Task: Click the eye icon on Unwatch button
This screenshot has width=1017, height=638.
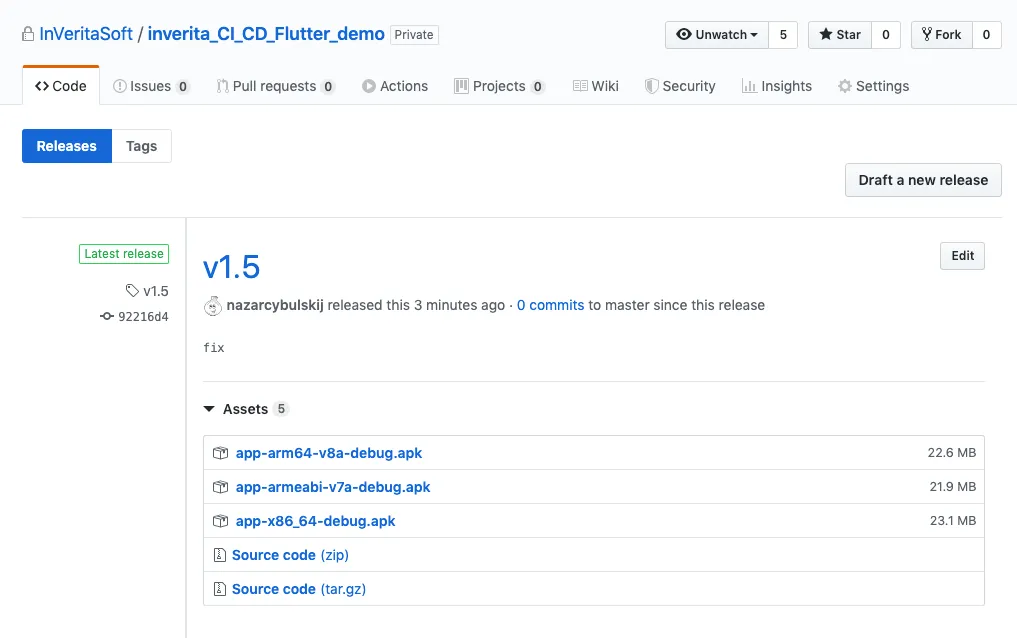Action: coord(684,34)
